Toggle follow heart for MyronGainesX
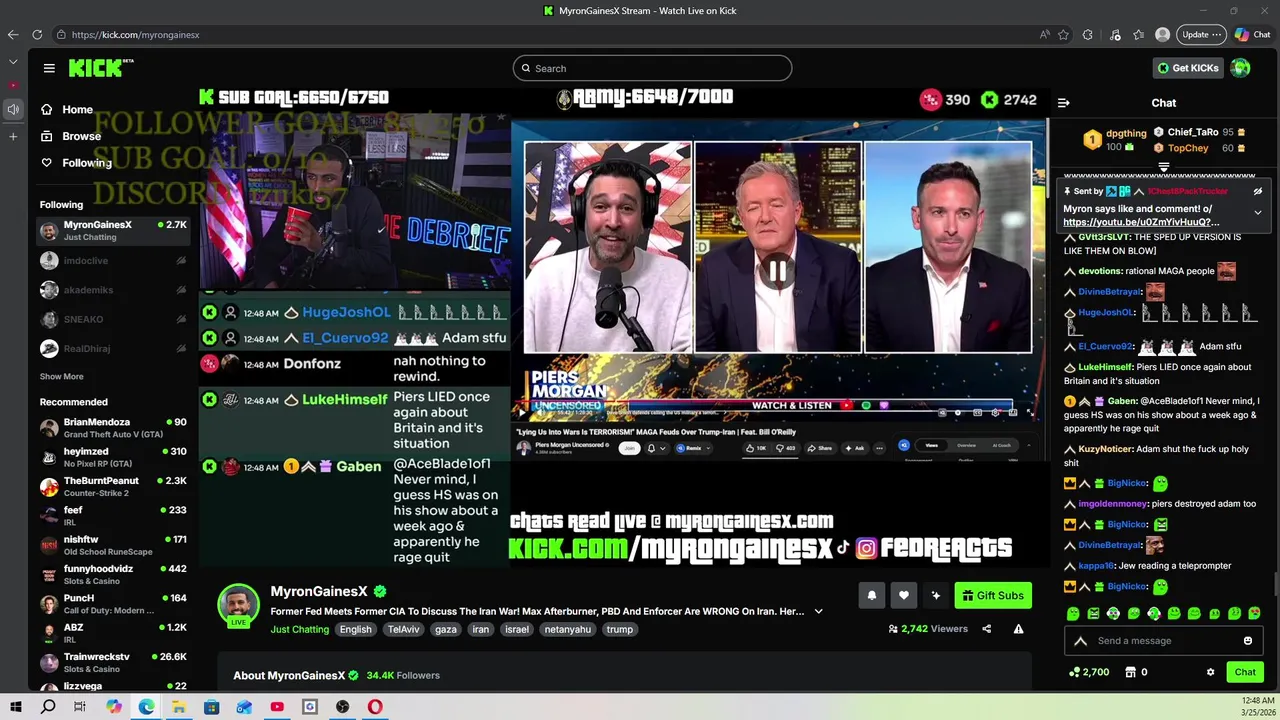 pos(903,595)
